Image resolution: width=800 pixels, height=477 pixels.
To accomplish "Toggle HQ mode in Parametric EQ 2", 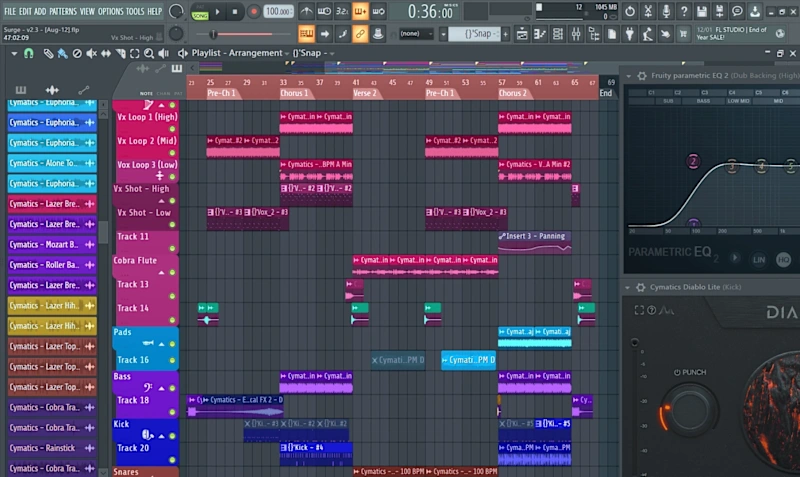I will pyautogui.click(x=783, y=260).
